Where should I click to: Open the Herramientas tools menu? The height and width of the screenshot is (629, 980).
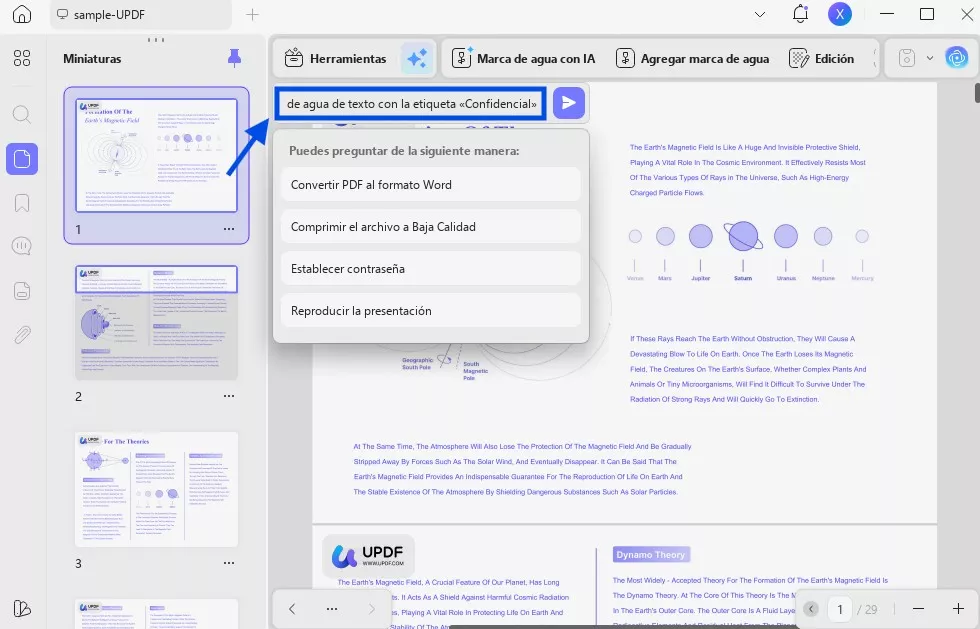click(x=336, y=58)
